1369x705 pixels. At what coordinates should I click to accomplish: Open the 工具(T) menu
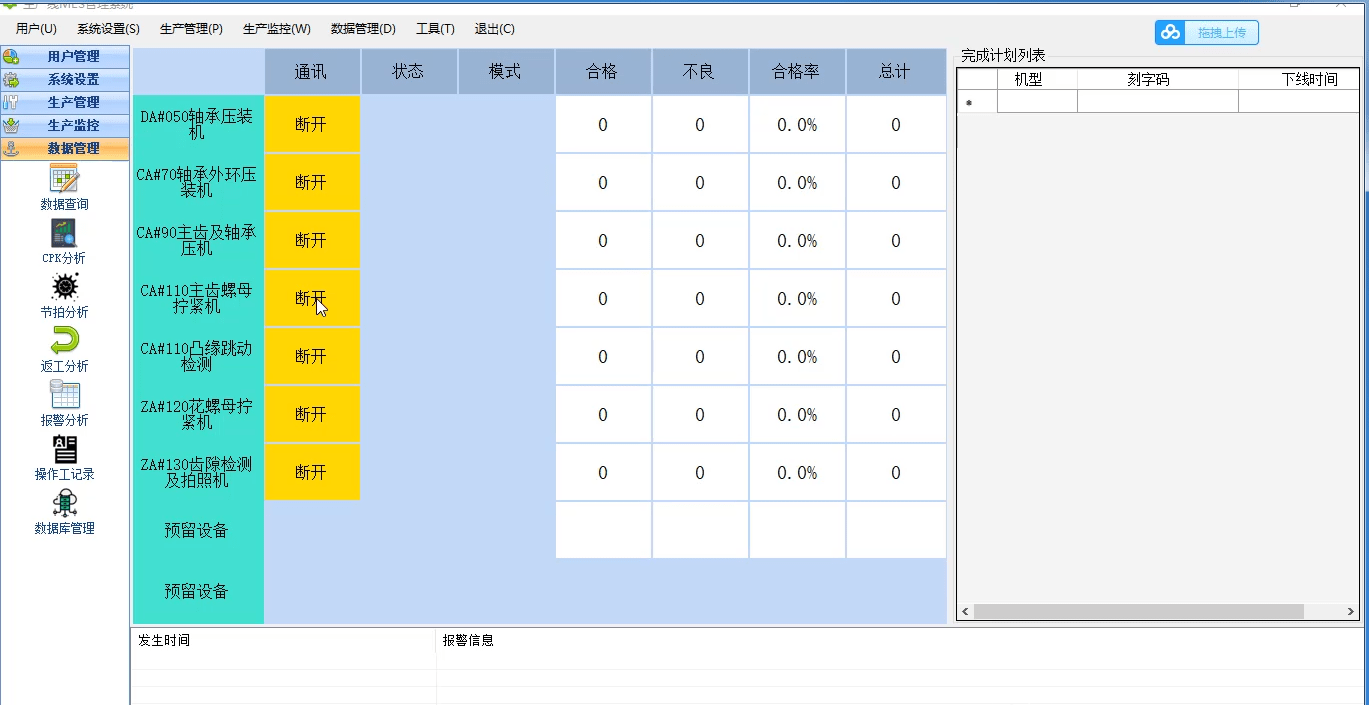[x=435, y=29]
